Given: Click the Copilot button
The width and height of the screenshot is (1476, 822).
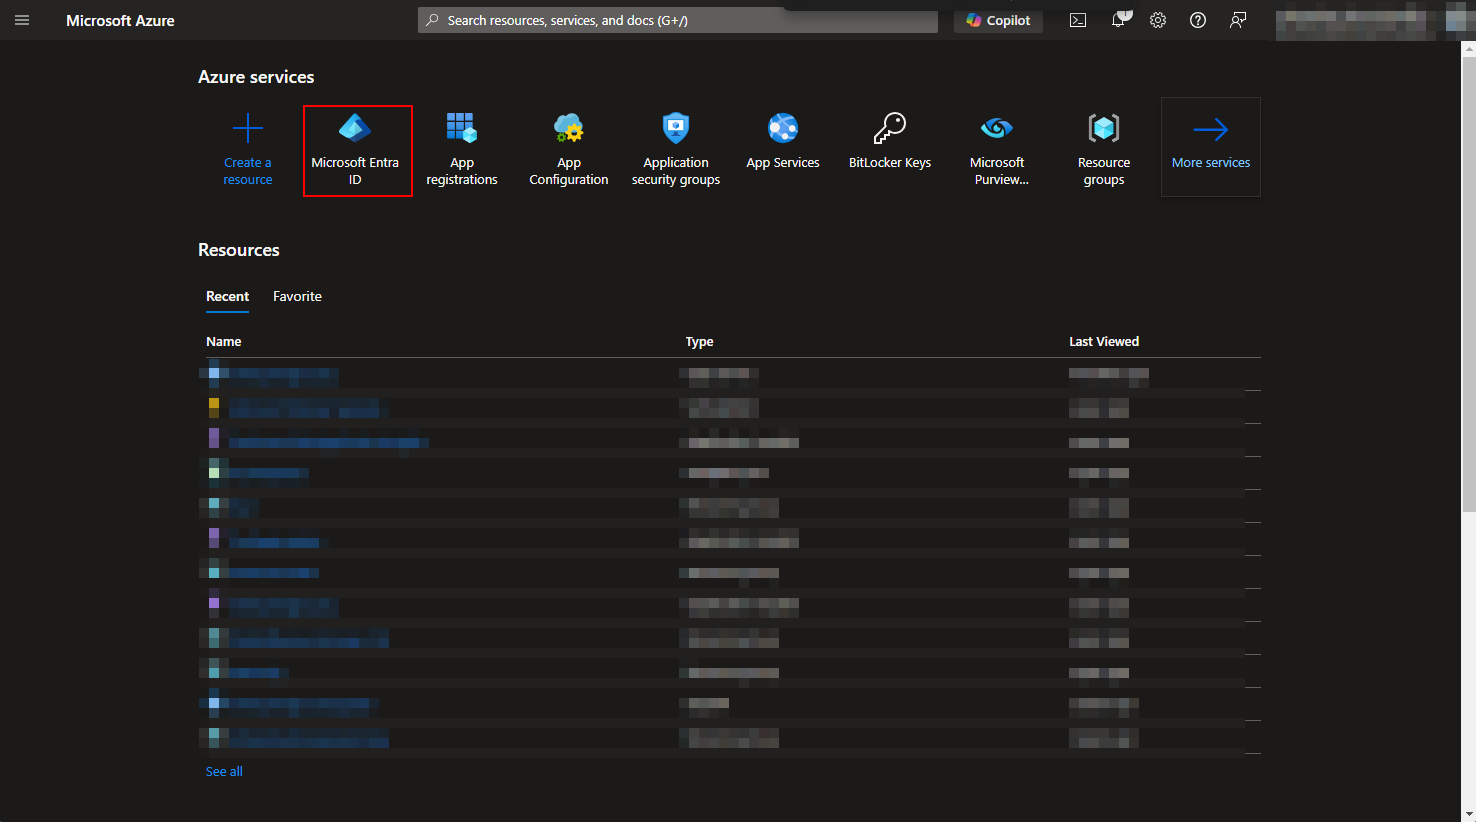Looking at the screenshot, I should (998, 20).
